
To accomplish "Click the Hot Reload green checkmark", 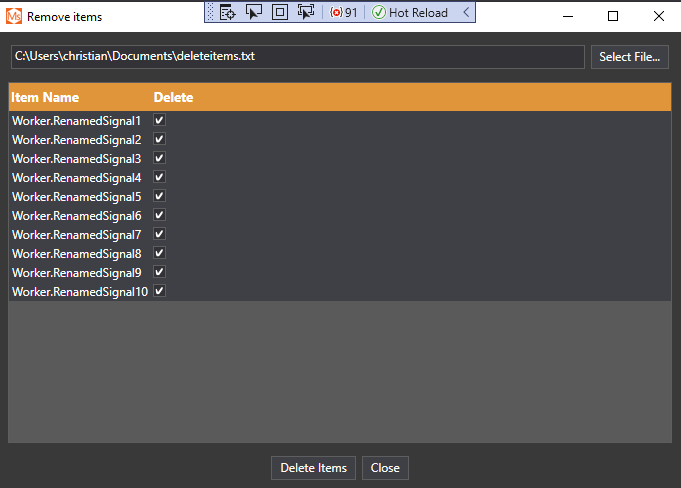I will click(x=379, y=12).
